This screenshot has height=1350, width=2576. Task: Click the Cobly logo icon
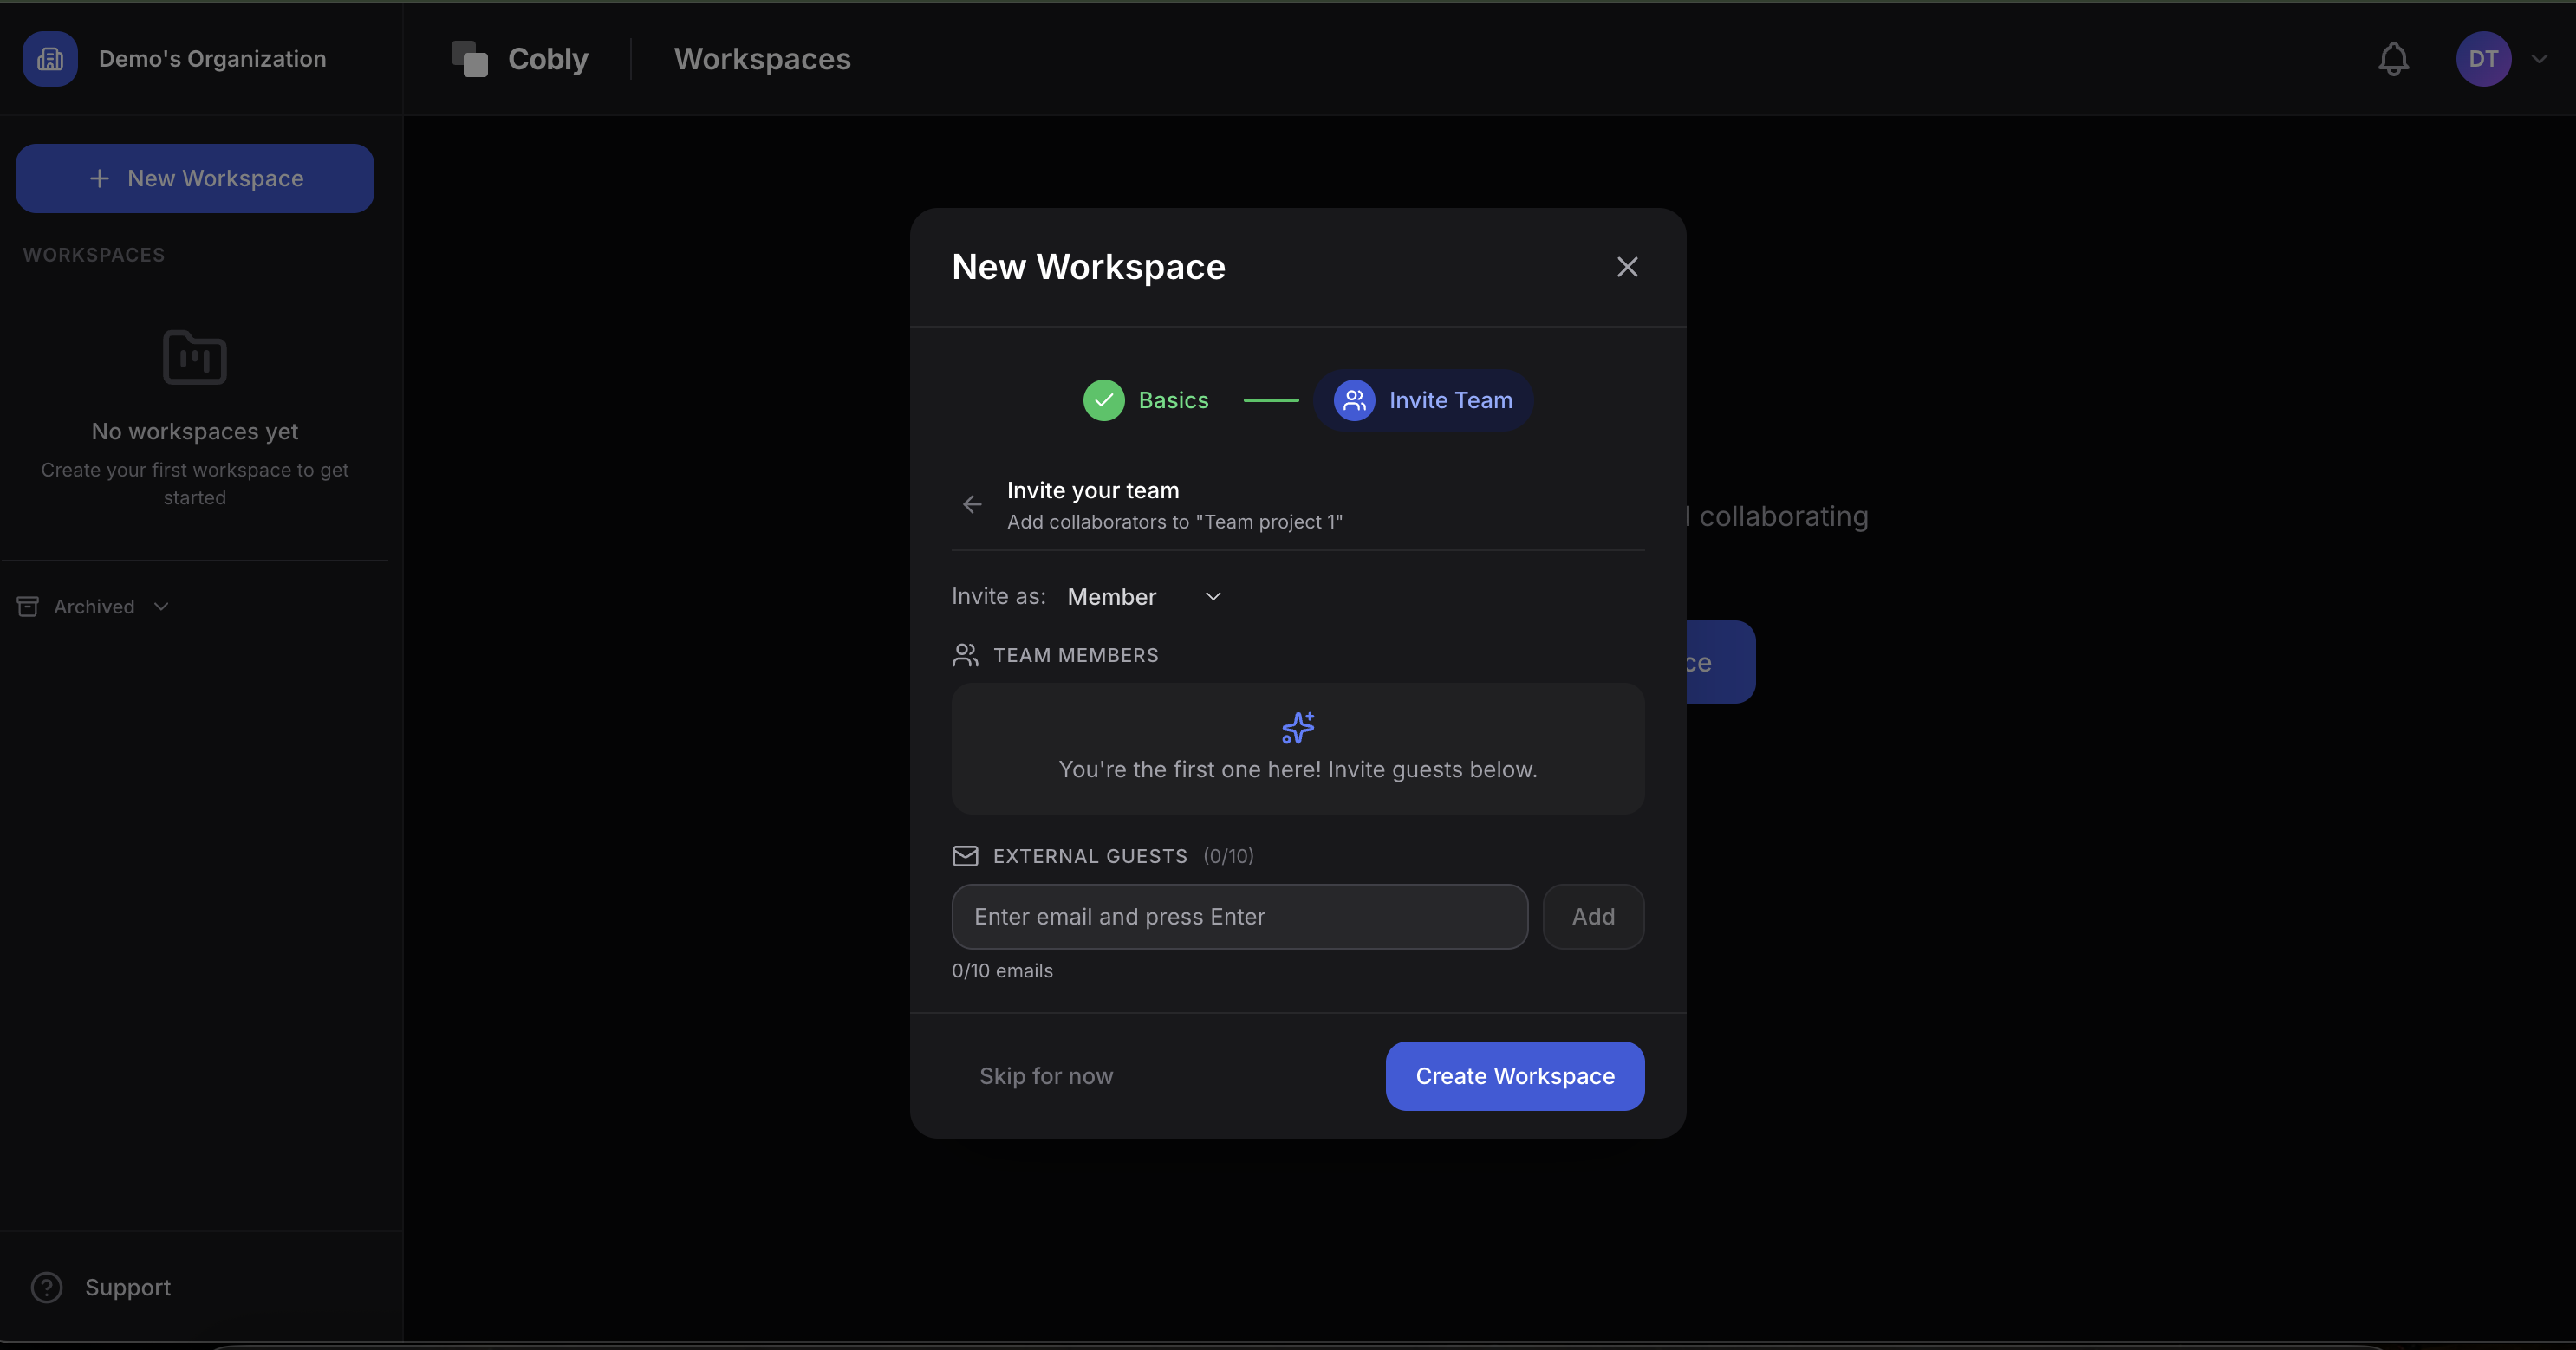(x=469, y=59)
